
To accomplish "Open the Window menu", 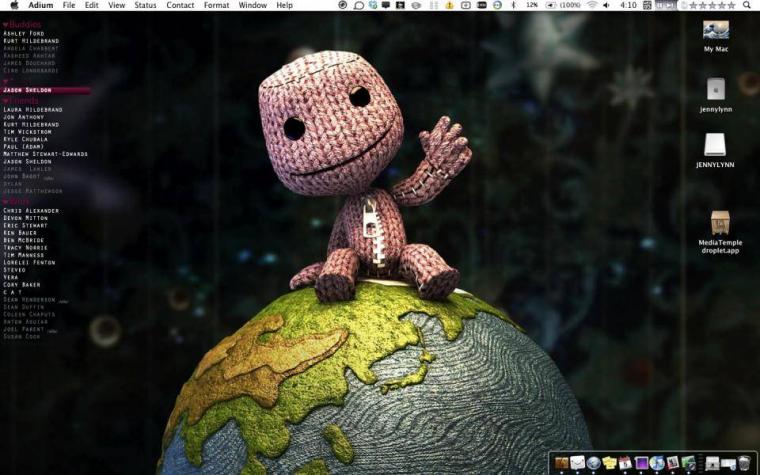I will [253, 5].
